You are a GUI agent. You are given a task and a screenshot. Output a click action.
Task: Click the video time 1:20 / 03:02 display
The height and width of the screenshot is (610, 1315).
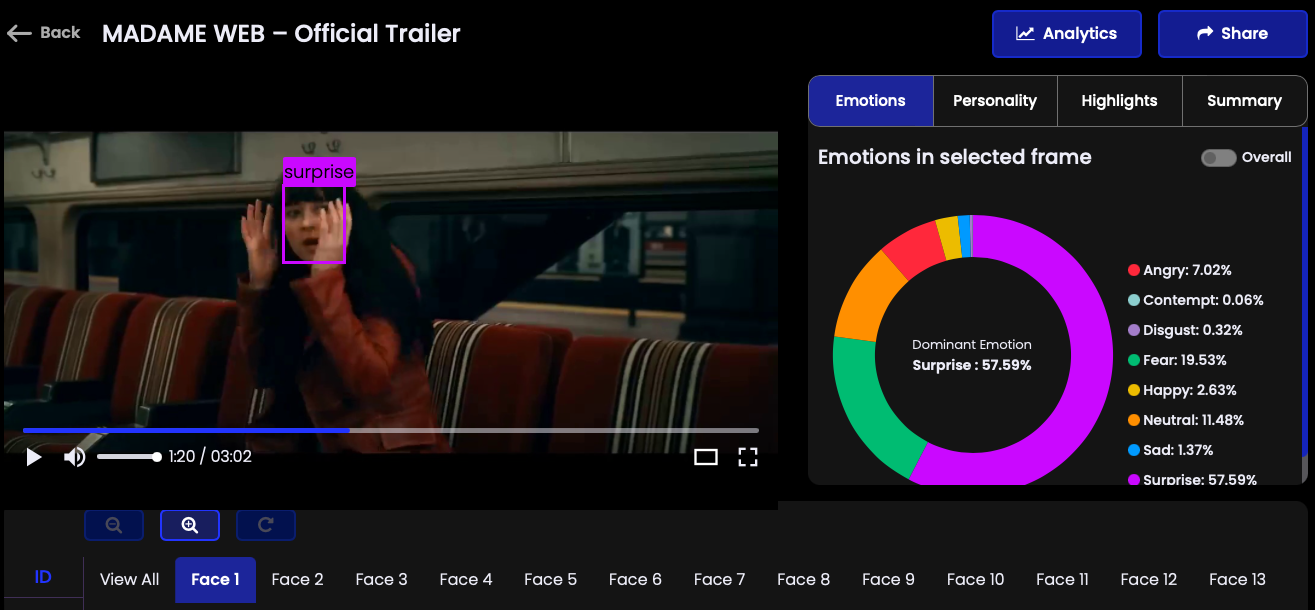[x=210, y=457]
